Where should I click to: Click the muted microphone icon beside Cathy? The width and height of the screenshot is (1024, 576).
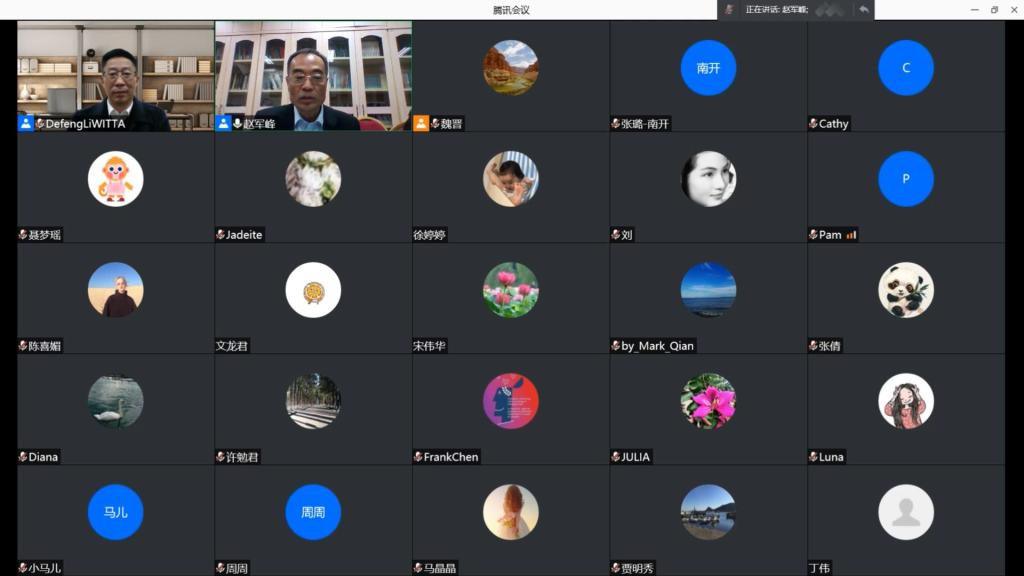pyautogui.click(x=813, y=124)
